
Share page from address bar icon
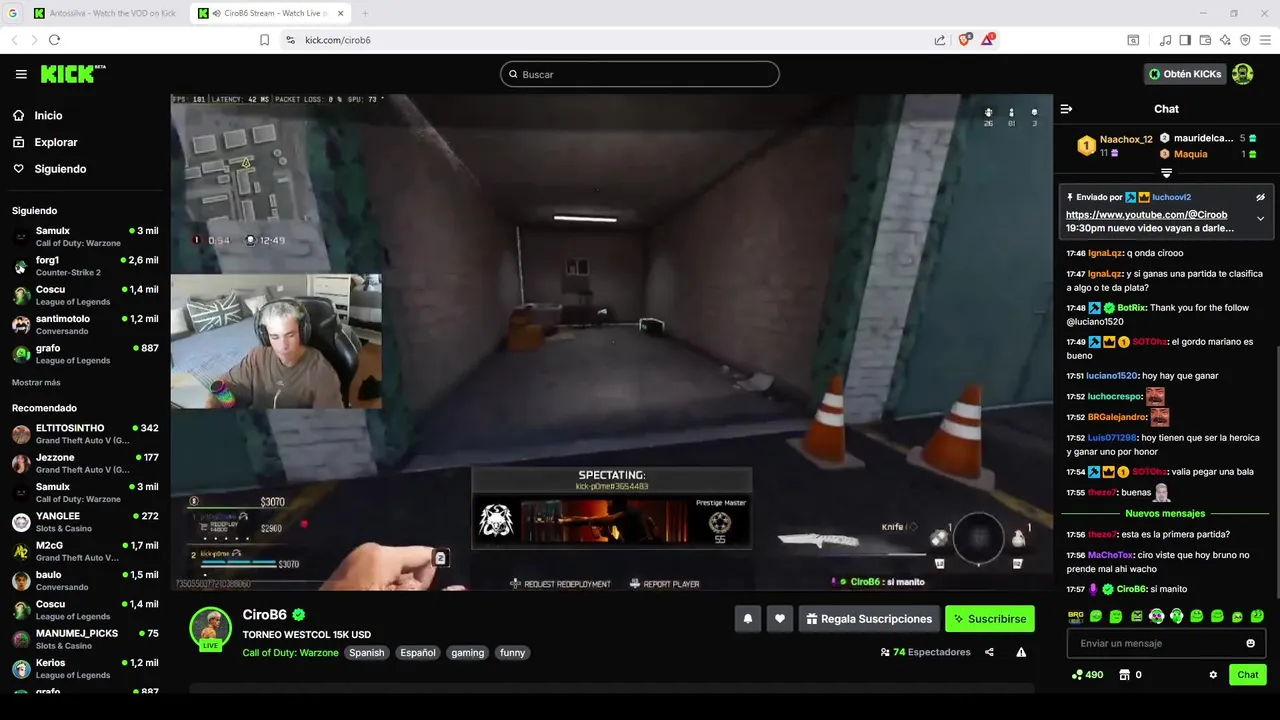(x=940, y=40)
